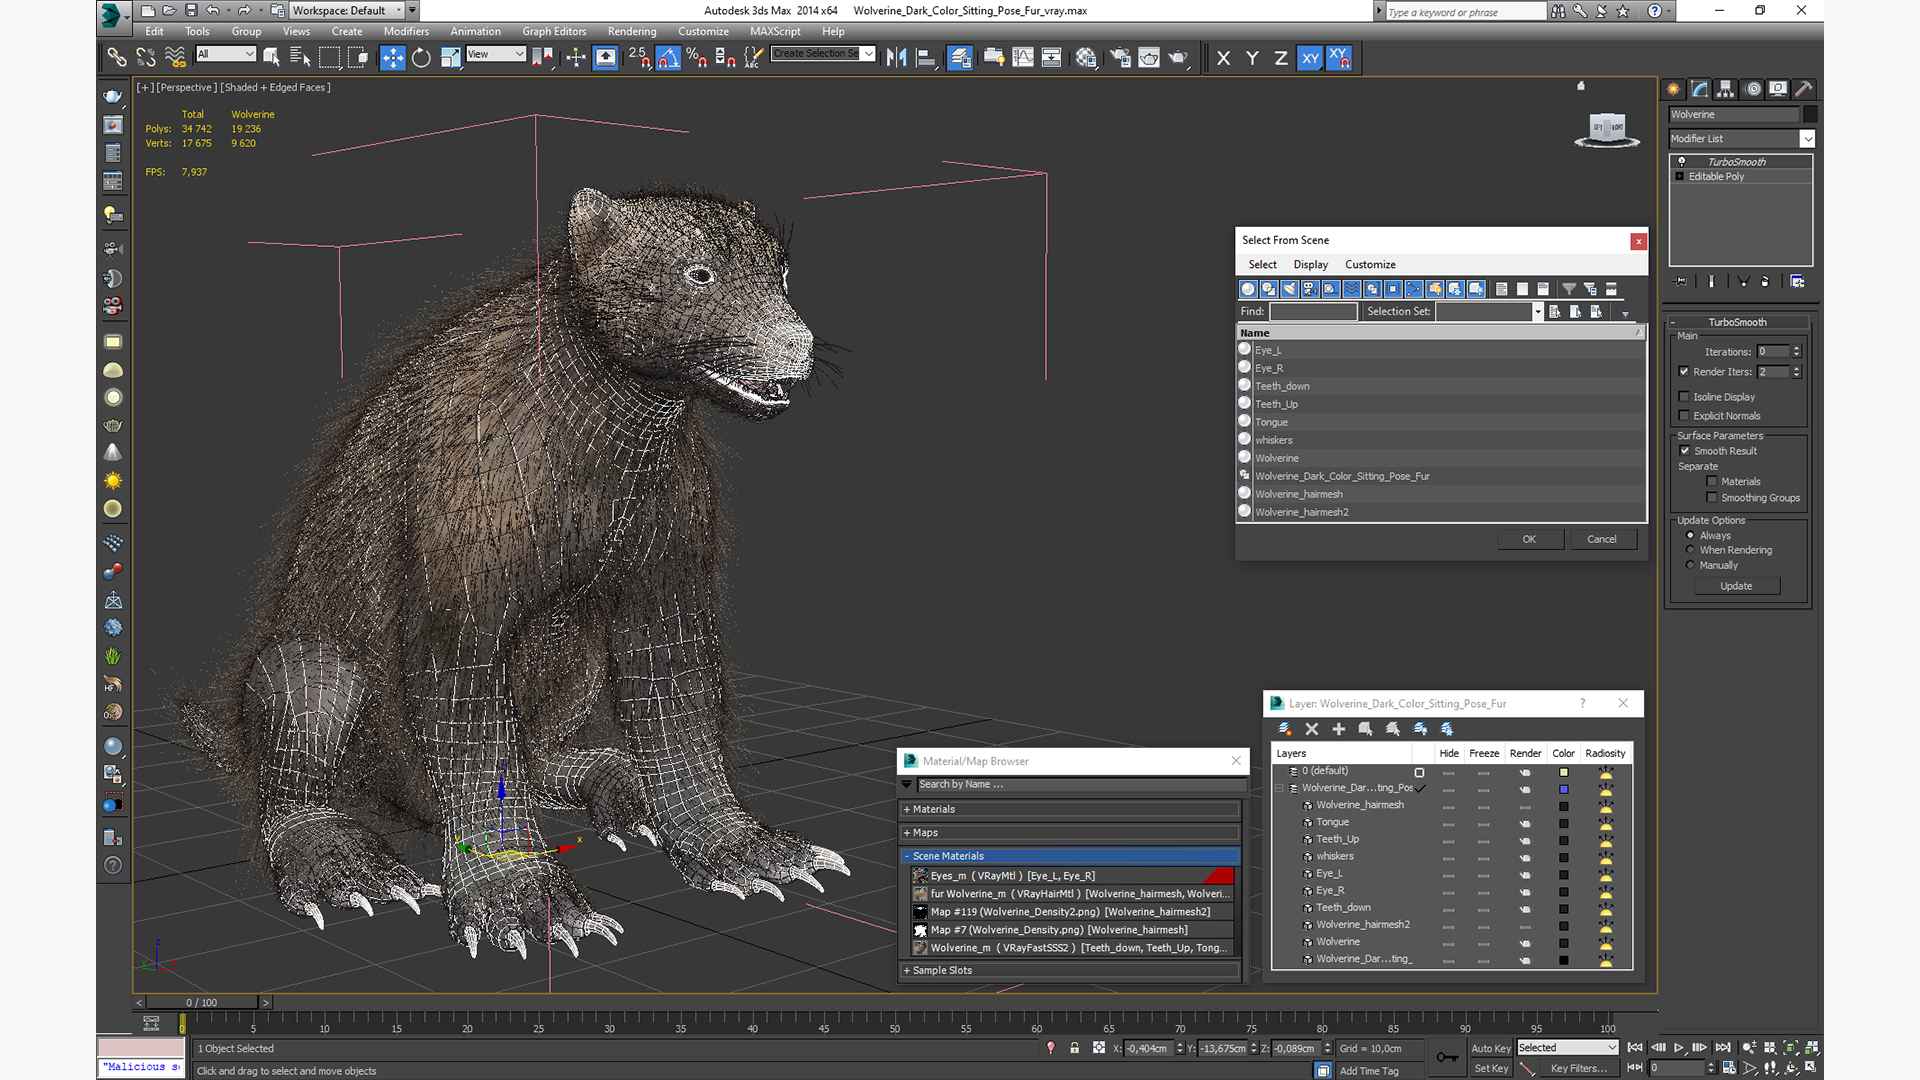The height and width of the screenshot is (1080, 1920).
Task: Click the Auto Key button
Action: (1490, 1049)
